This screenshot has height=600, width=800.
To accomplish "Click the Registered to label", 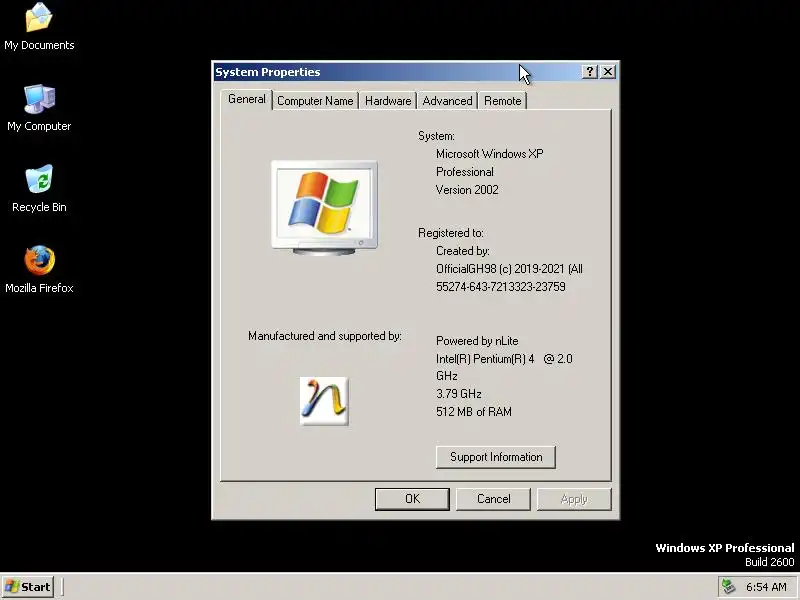I will tap(451, 233).
